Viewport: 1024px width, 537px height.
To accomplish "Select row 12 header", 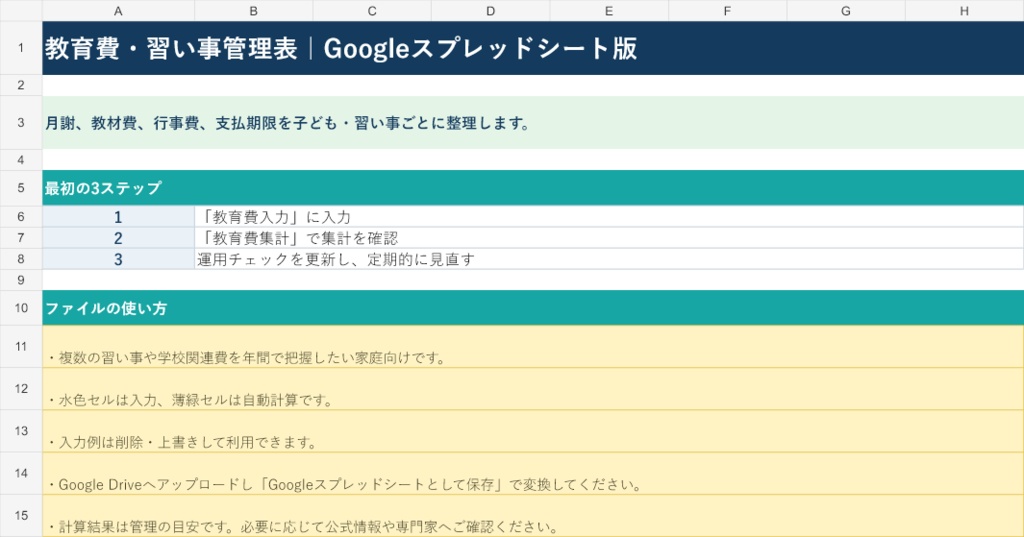I will [x=21, y=389].
